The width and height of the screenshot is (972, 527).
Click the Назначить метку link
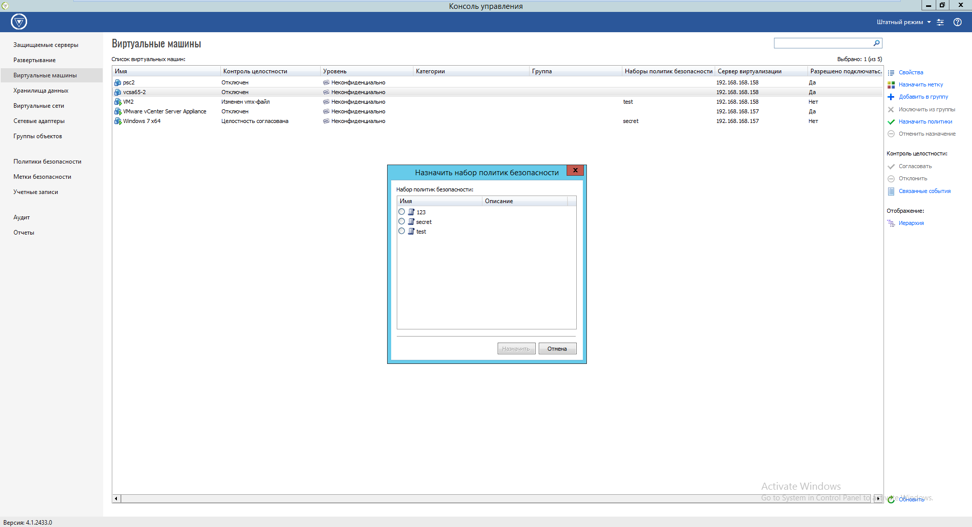[921, 85]
